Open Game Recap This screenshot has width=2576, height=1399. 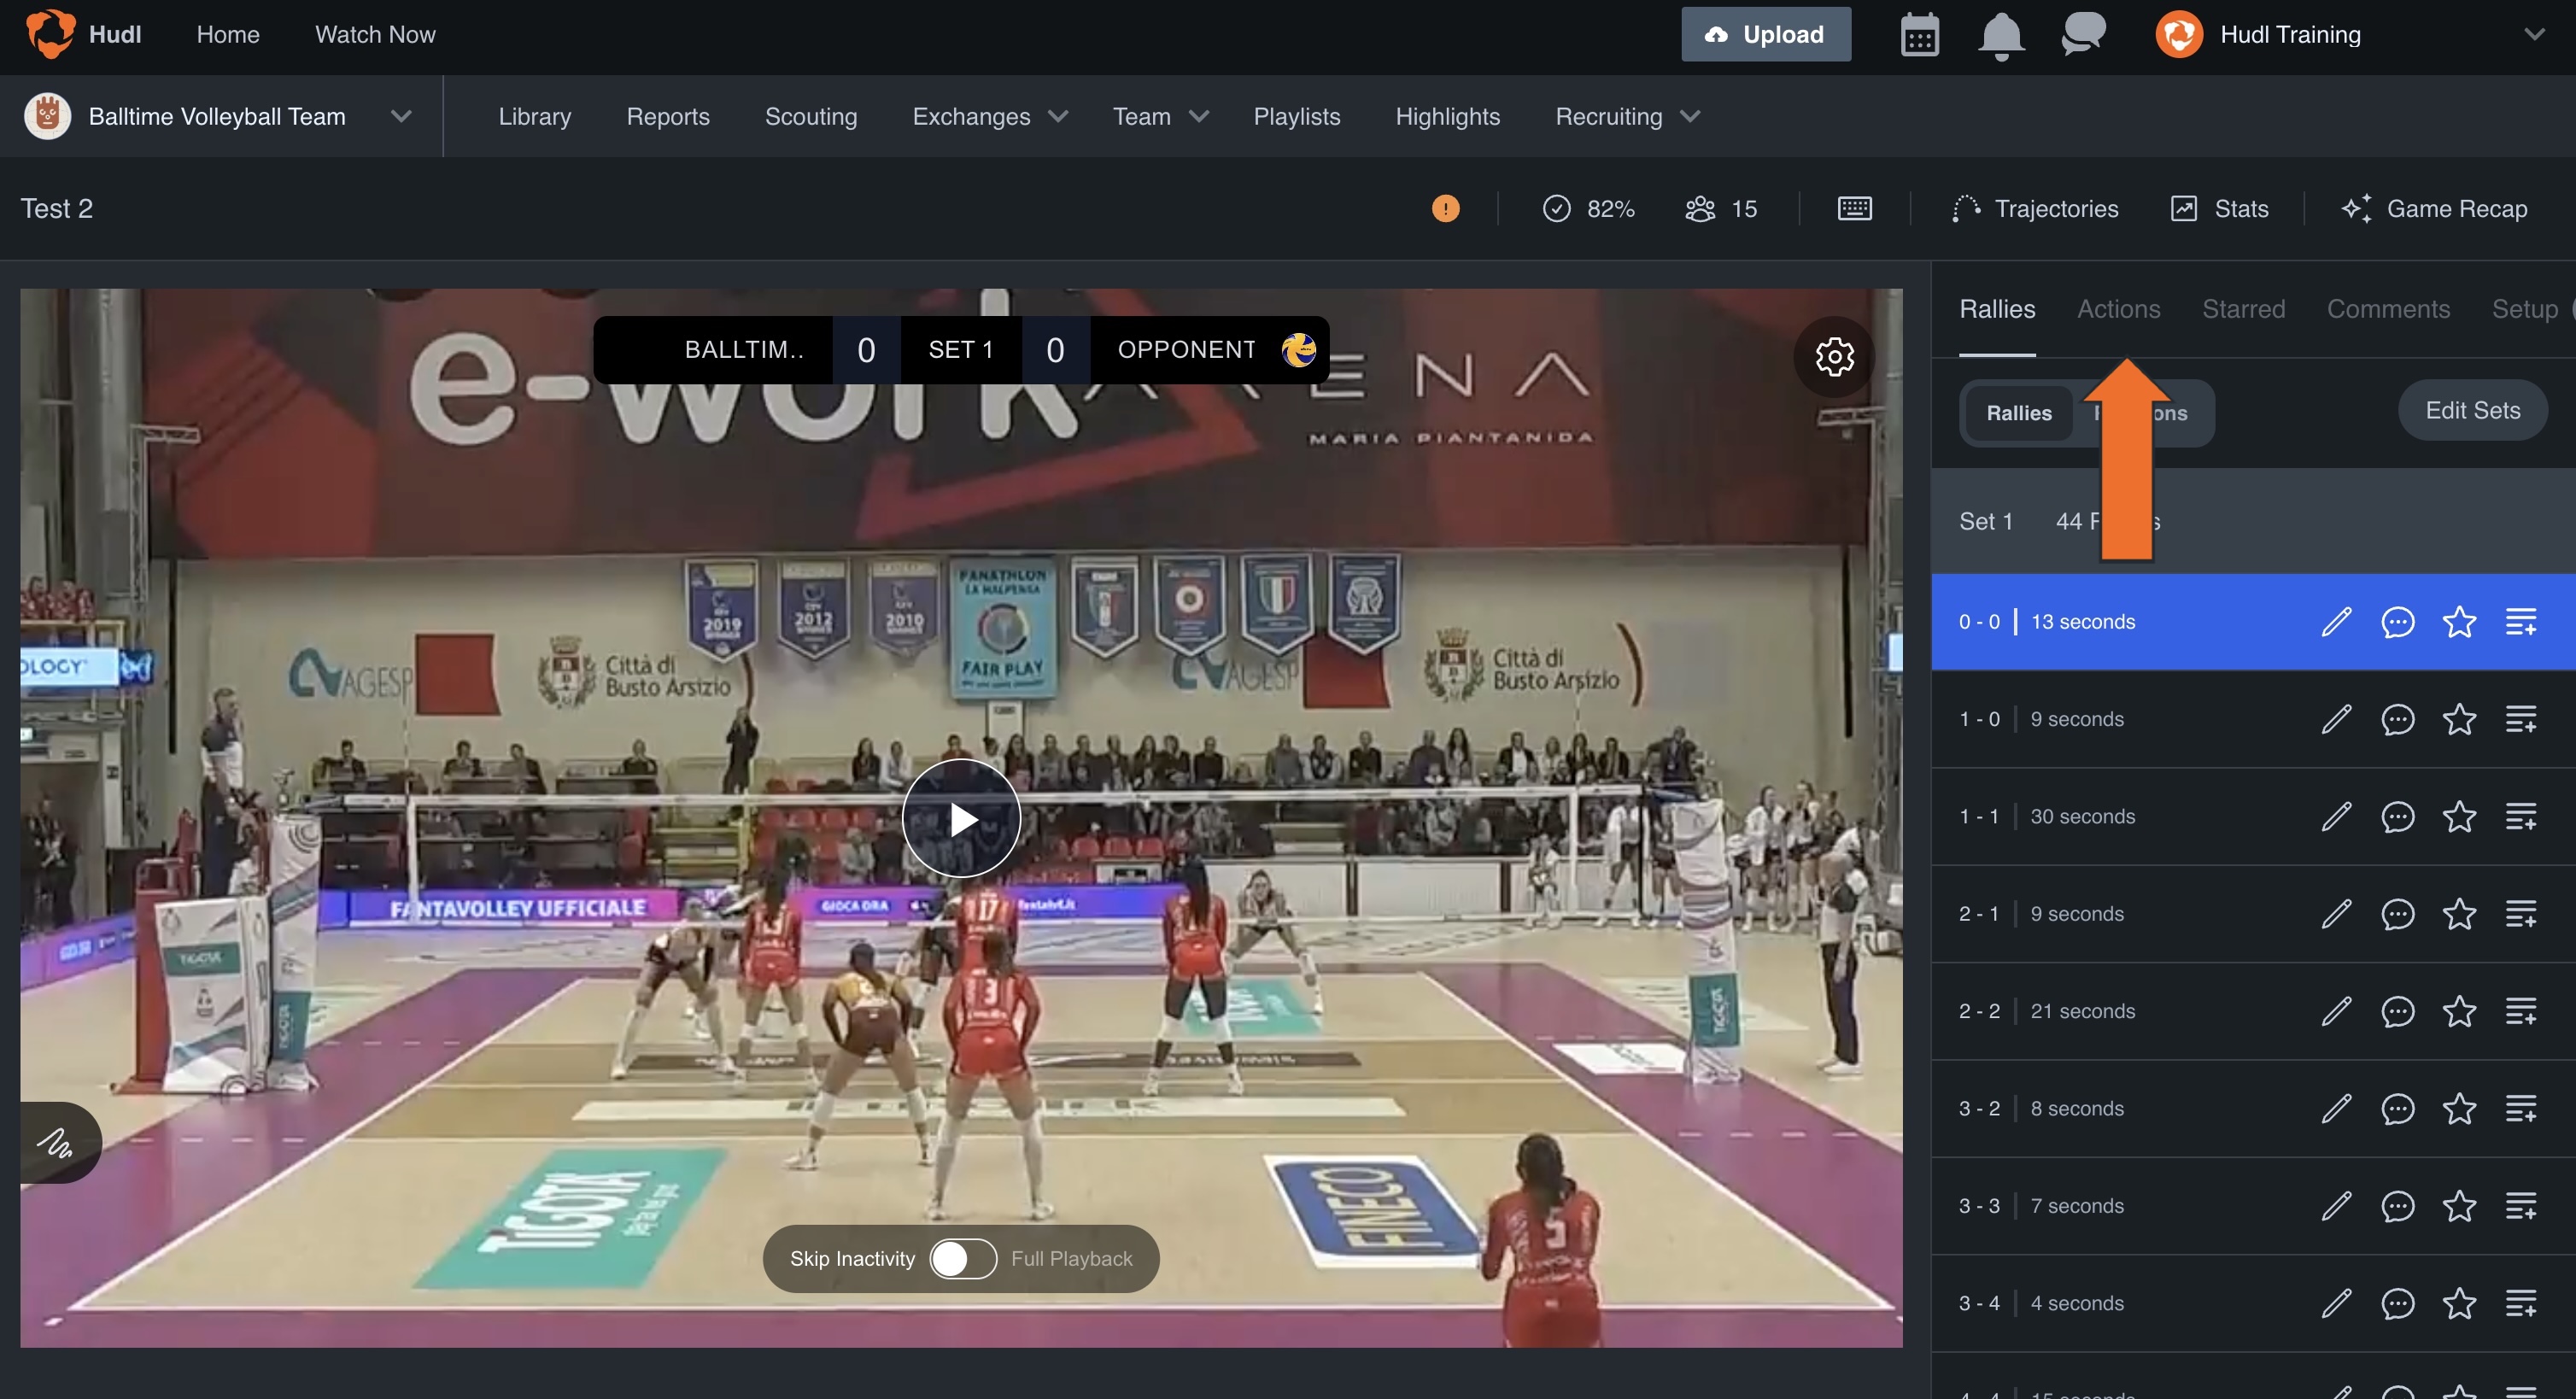point(2435,208)
